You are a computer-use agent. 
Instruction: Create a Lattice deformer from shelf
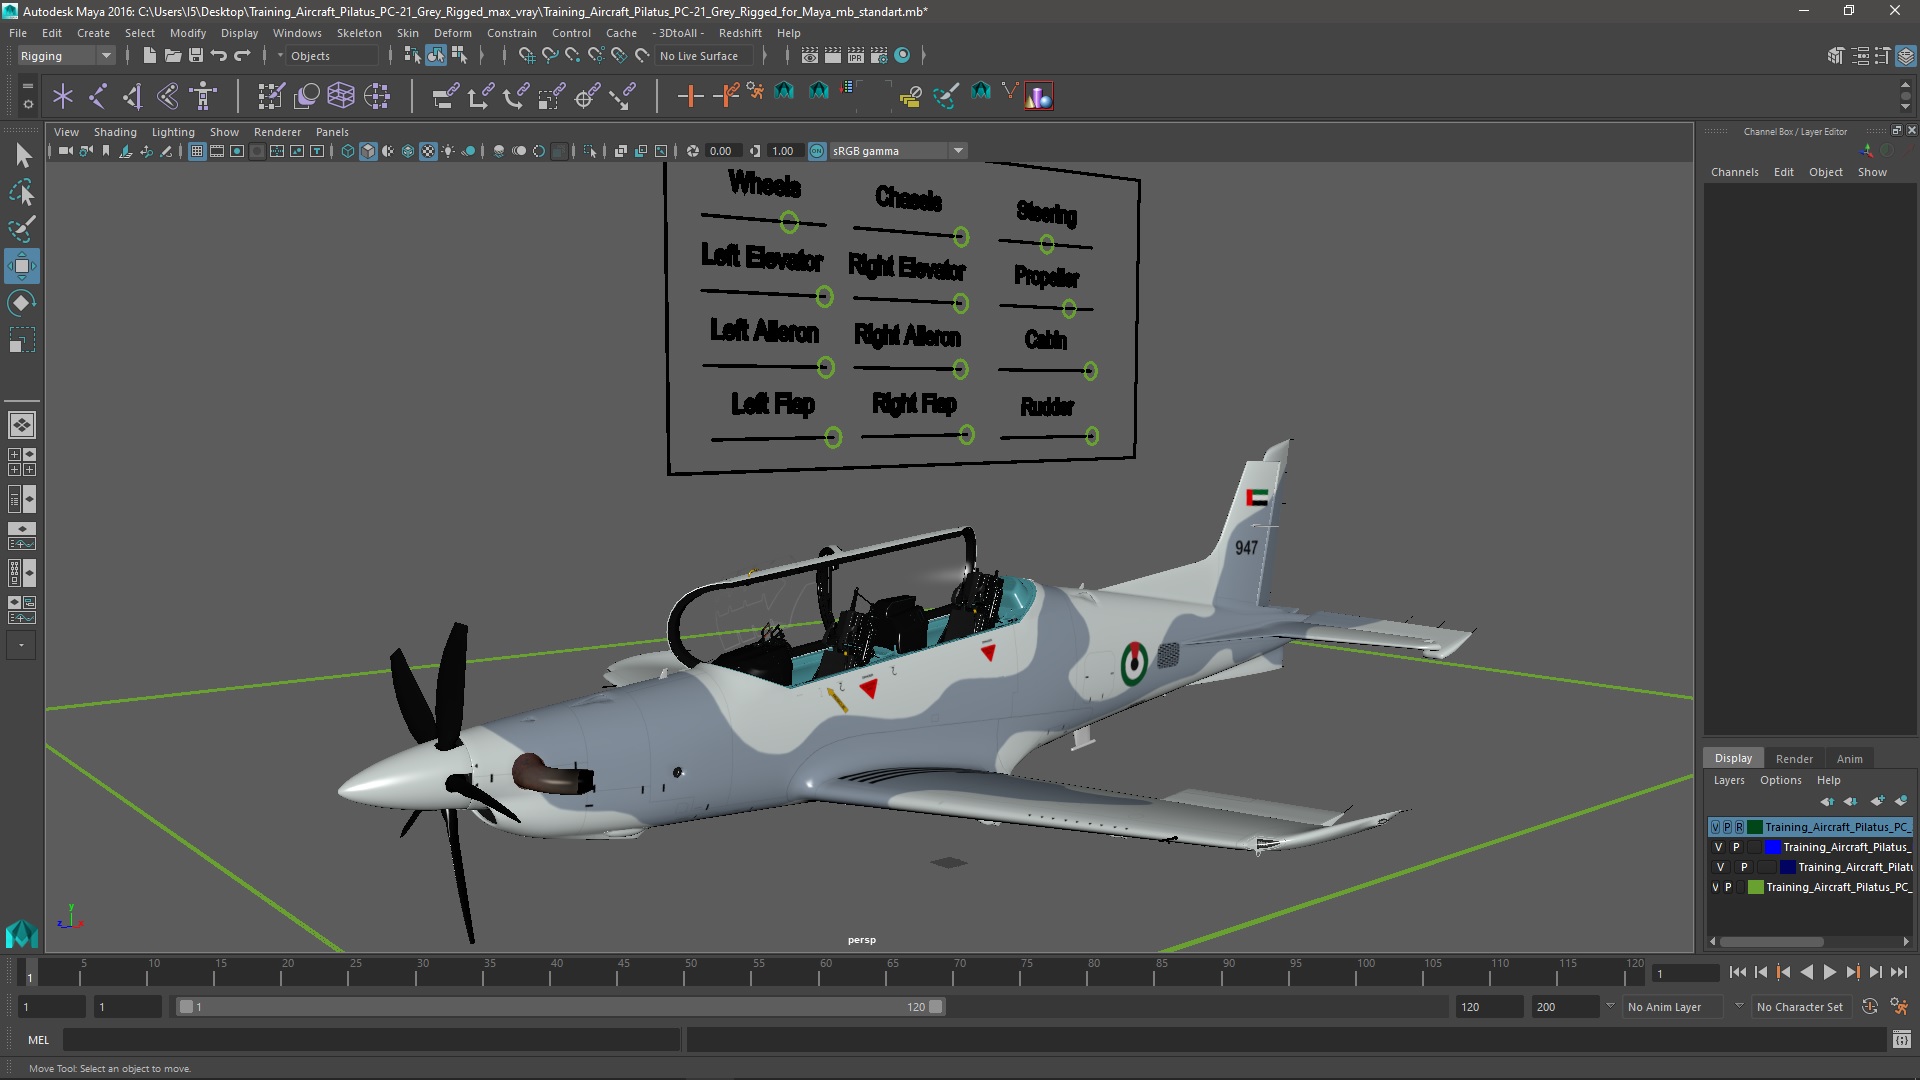coord(341,96)
